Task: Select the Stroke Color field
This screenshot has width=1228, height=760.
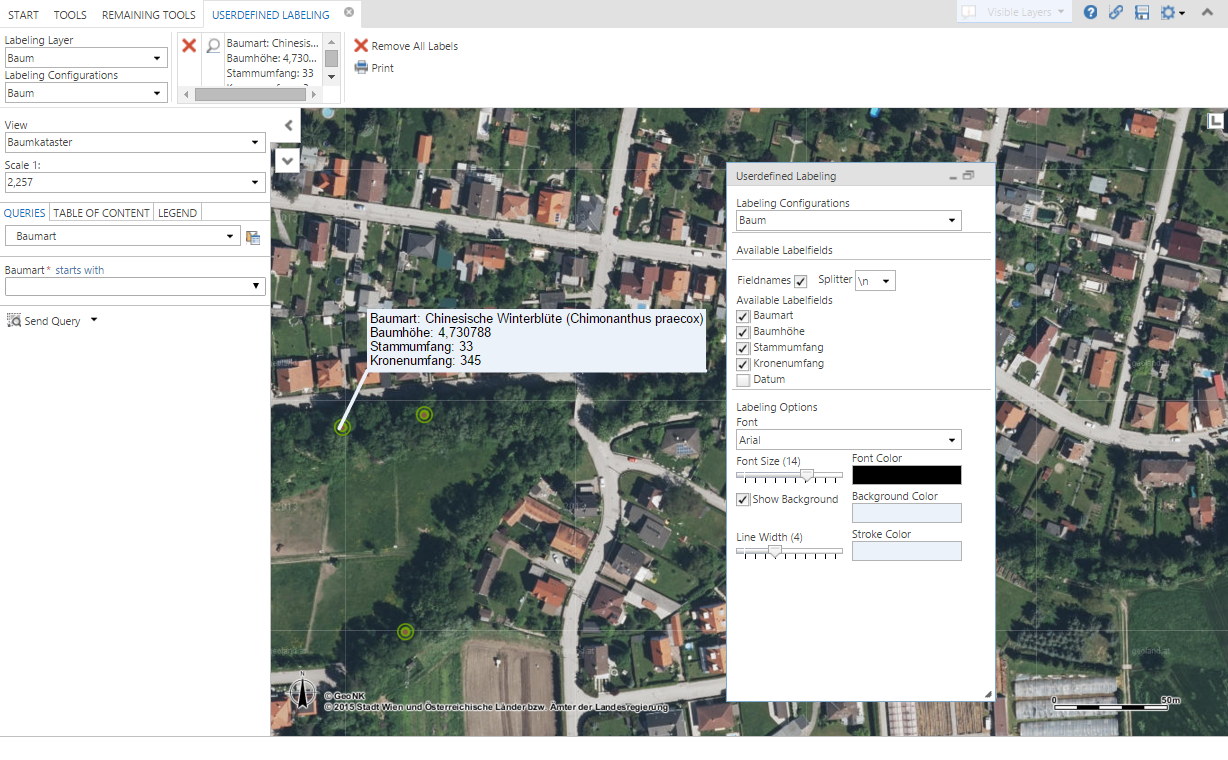Action: (x=906, y=550)
